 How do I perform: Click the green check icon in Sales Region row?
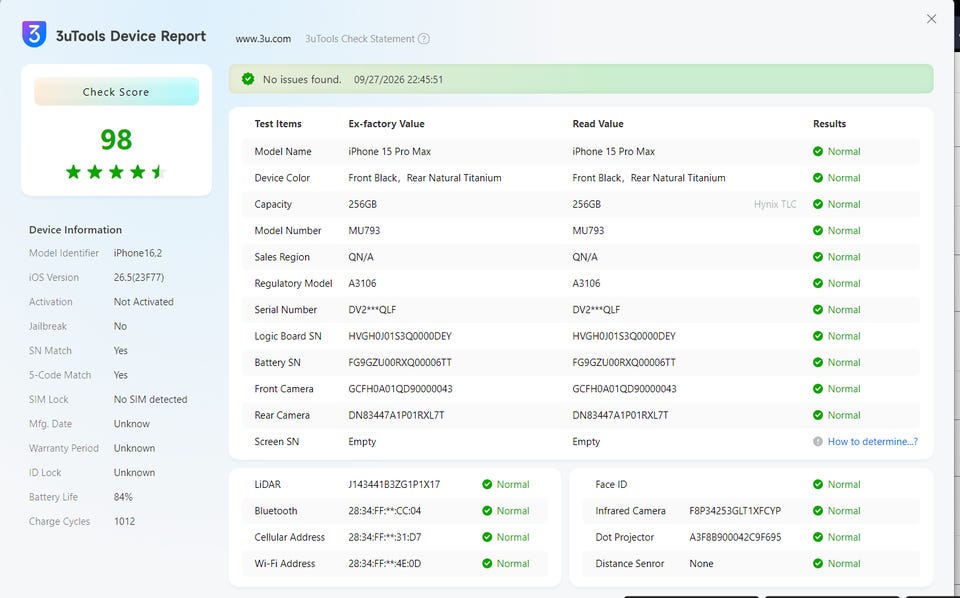(x=818, y=256)
